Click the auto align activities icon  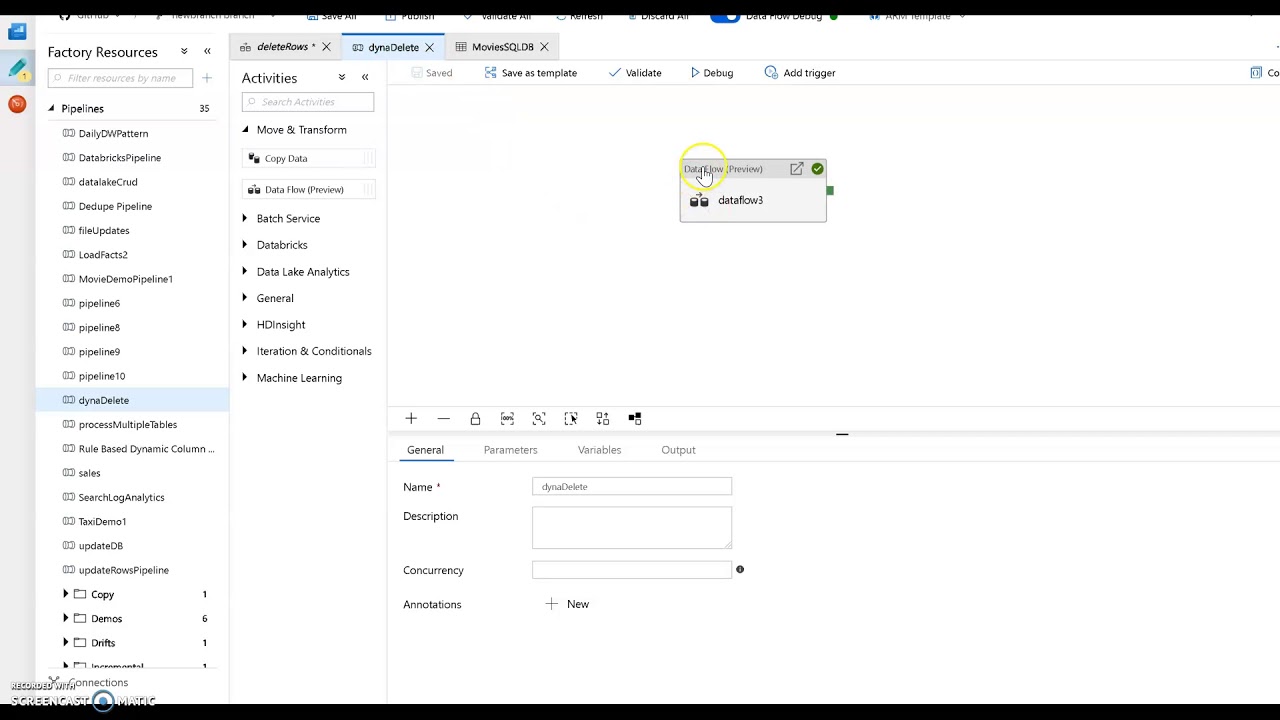click(602, 418)
